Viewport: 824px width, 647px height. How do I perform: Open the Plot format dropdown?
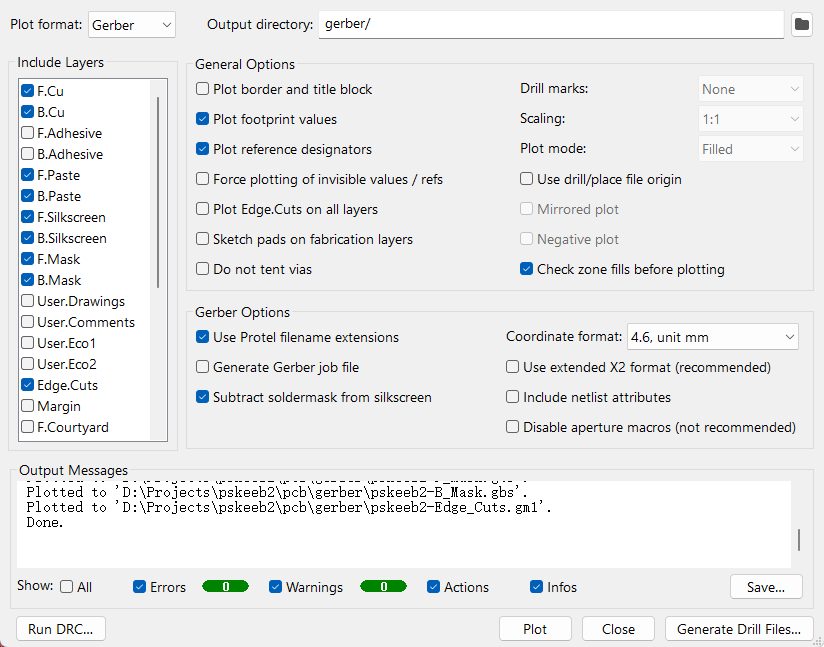[132, 25]
